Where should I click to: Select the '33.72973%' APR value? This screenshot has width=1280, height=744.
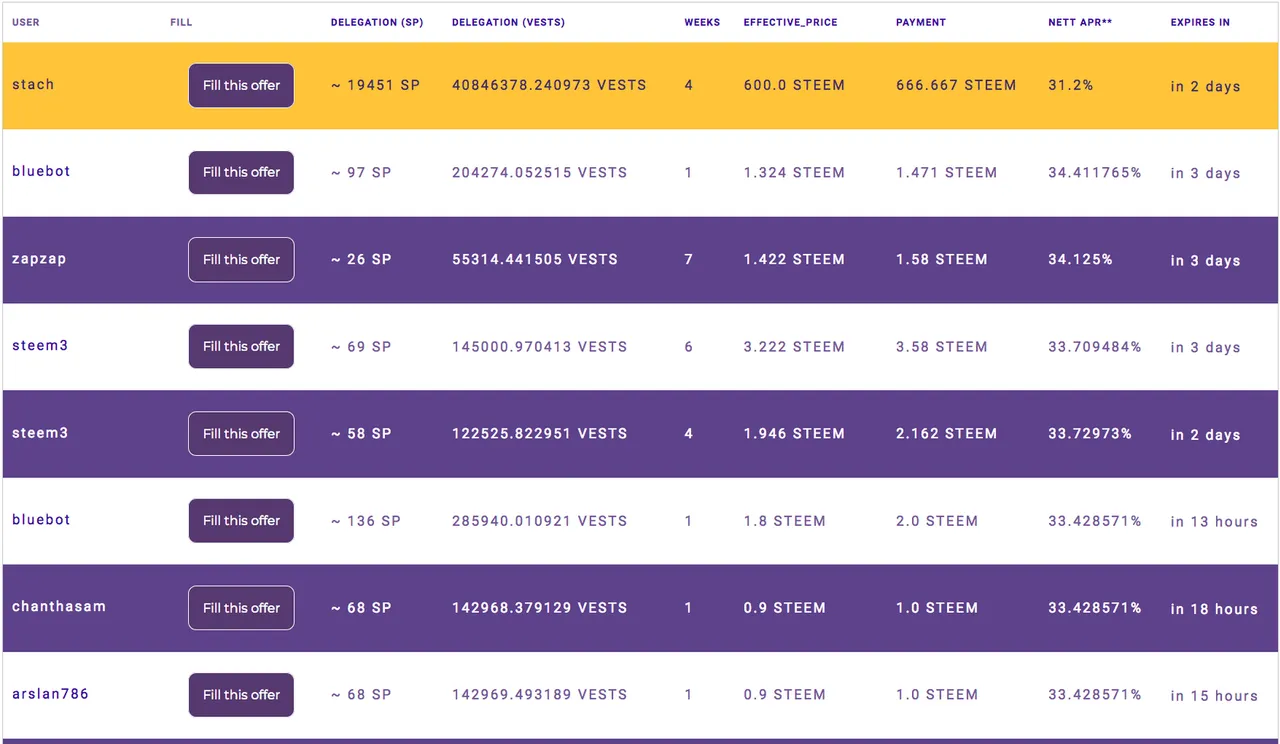tap(1090, 434)
